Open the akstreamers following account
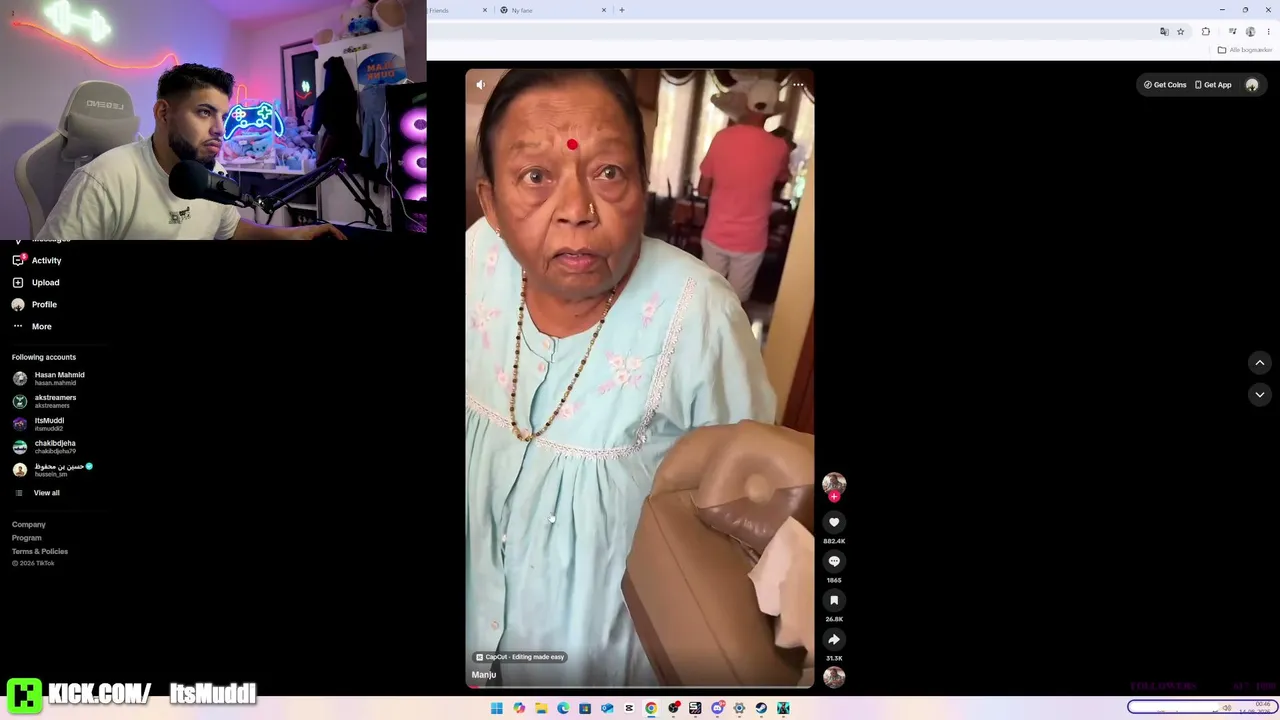The width and height of the screenshot is (1280, 720). (45, 401)
